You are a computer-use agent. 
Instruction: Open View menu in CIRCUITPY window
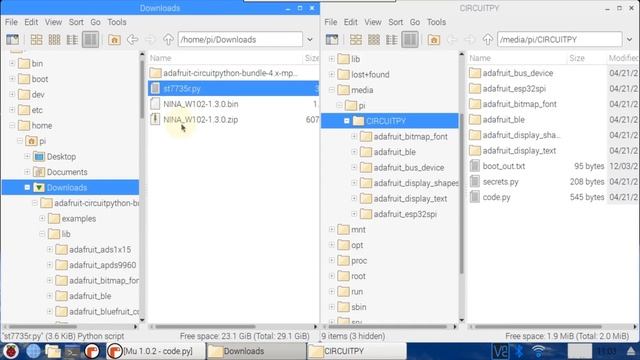click(373, 22)
